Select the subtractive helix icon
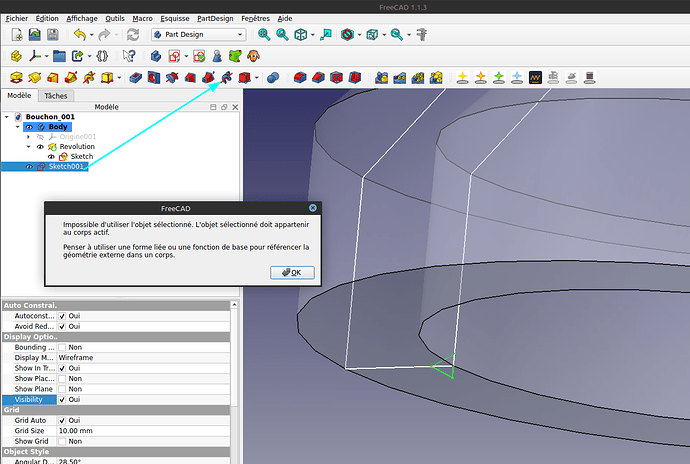 coord(227,78)
